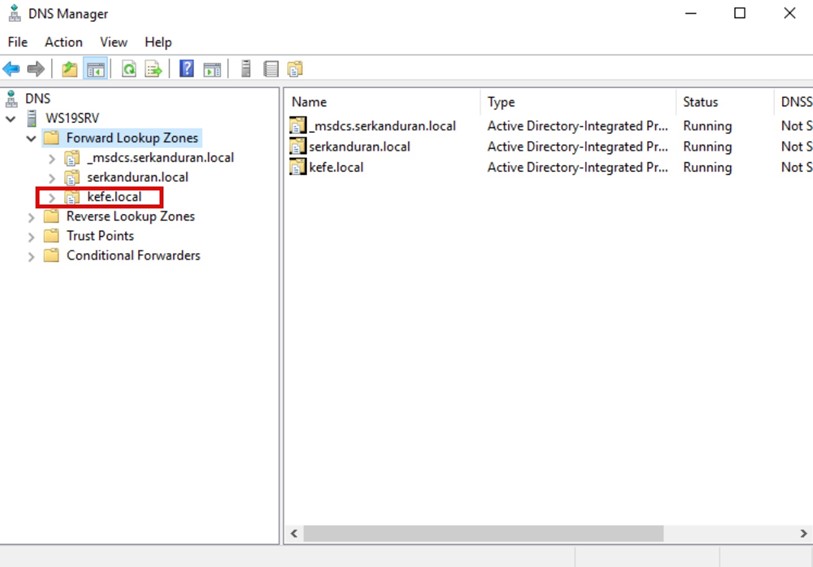The width and height of the screenshot is (813, 567).
Task: Click Type cell of kefe.local row
Action: point(578,167)
